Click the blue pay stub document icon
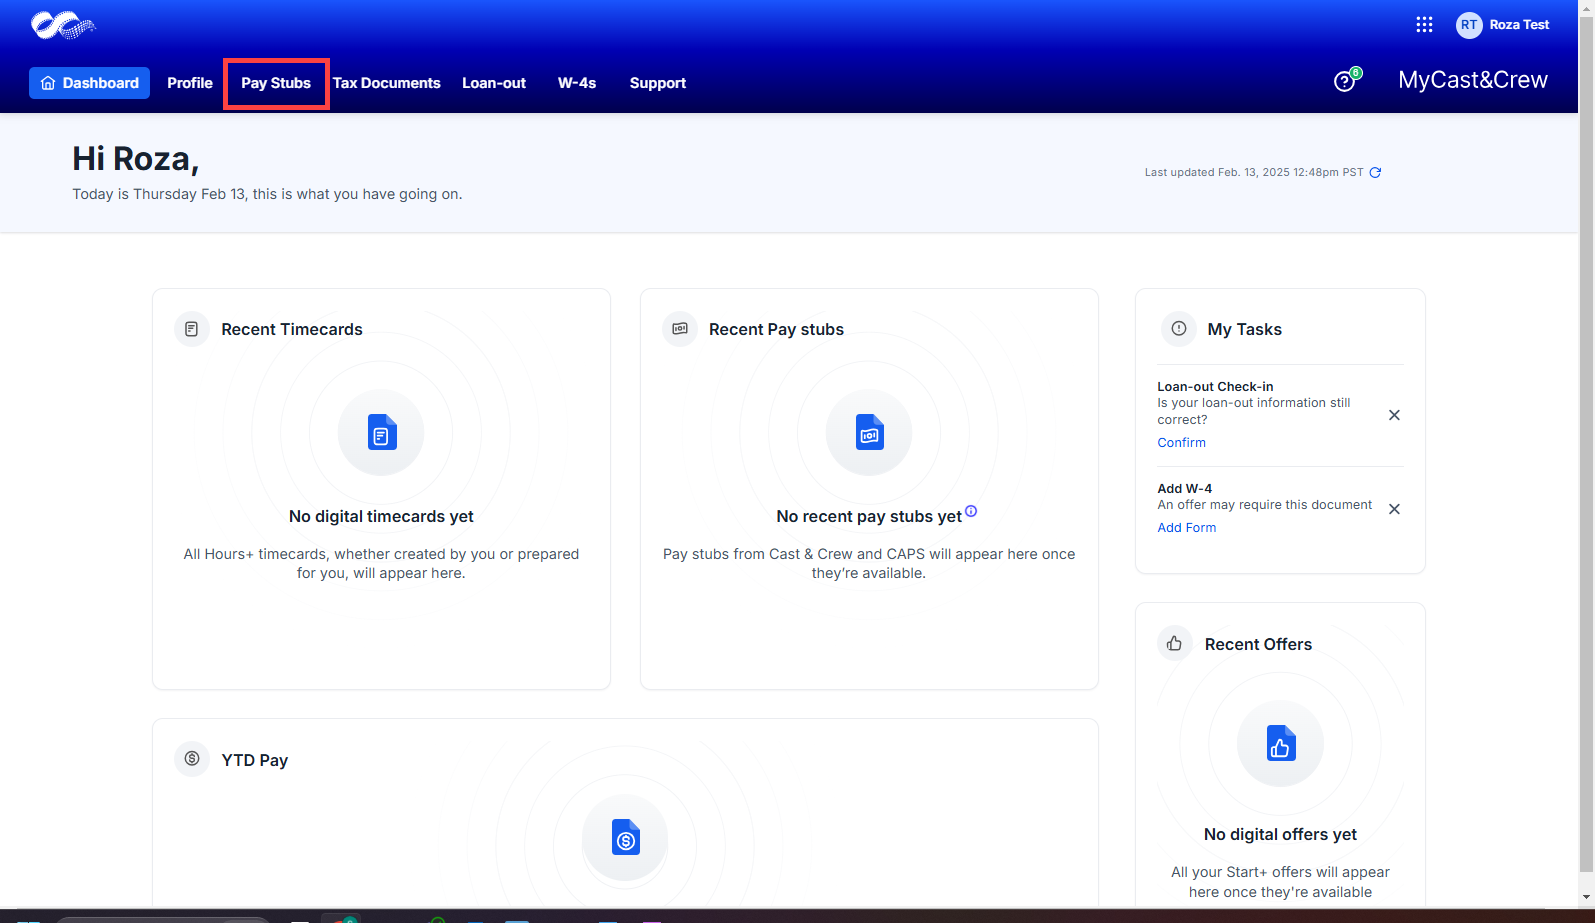This screenshot has width=1595, height=923. click(x=870, y=432)
